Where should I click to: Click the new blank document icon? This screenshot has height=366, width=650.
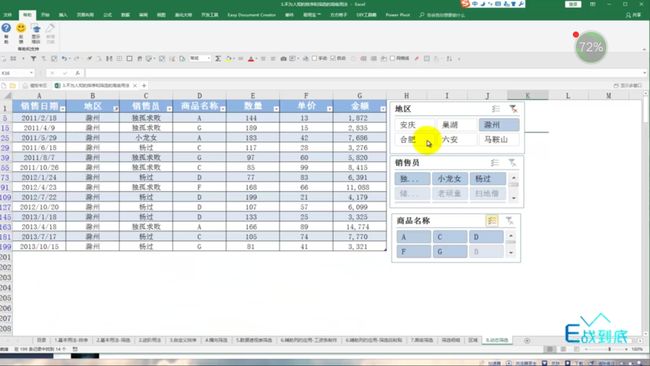click(x=4, y=85)
